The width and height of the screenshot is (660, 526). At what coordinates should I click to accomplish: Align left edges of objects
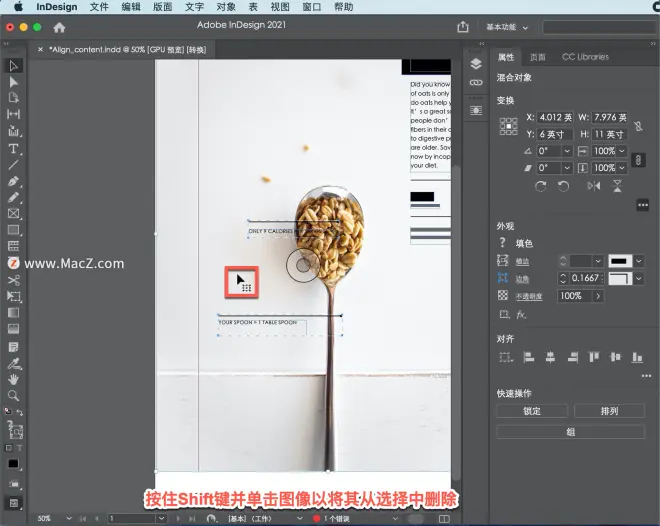tap(529, 357)
